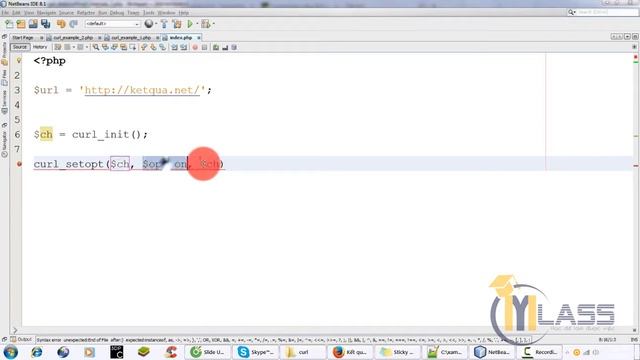This screenshot has width=640, height=360.
Task: Switch to the curl_example_1.php tab
Action: tap(131, 38)
